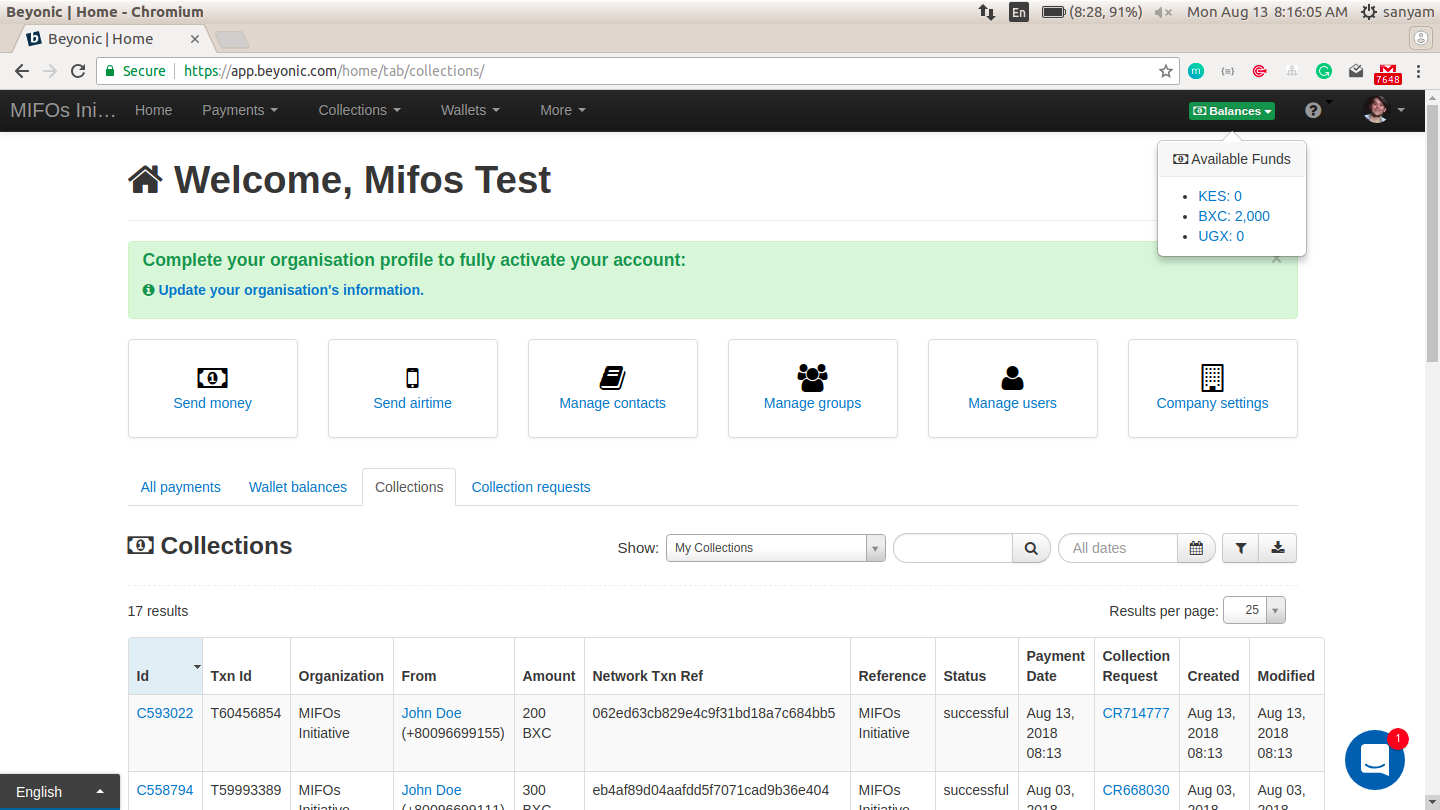Open the English language selector
Screen dimensions: 1440x810
[60, 792]
